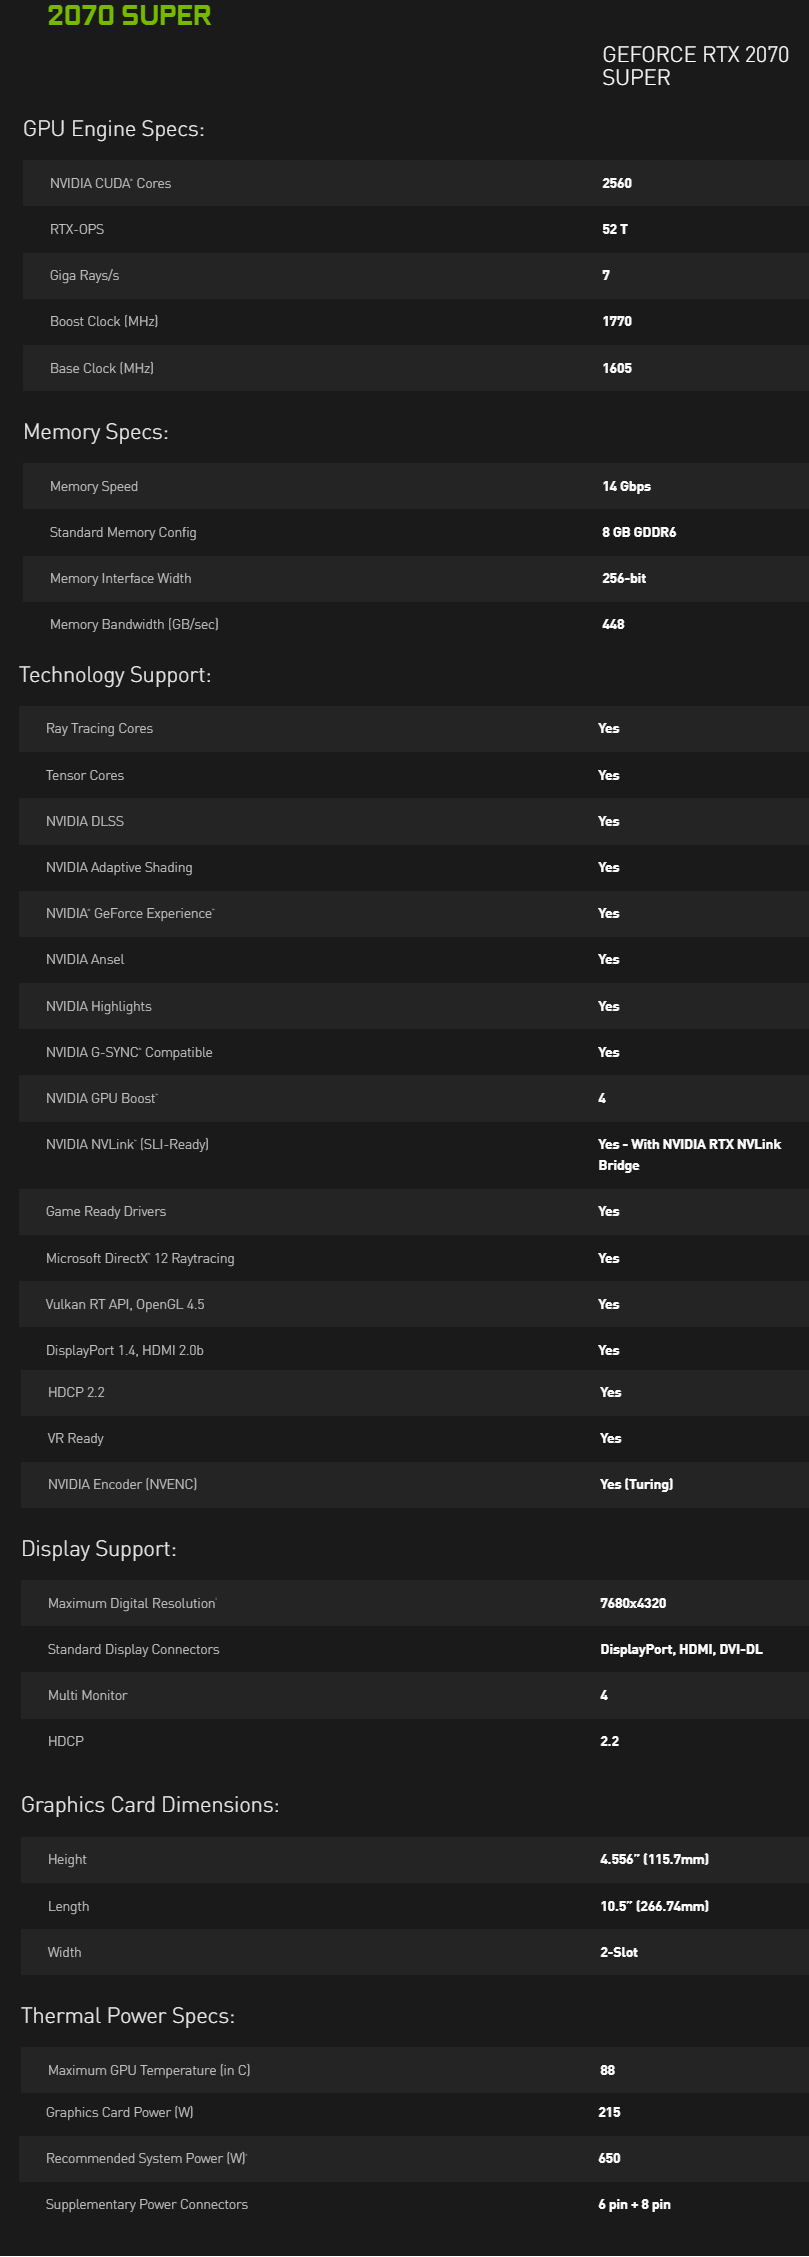The image size is (809, 2257).
Task: Click the Display Support heading
Action: pyautogui.click(x=99, y=1549)
